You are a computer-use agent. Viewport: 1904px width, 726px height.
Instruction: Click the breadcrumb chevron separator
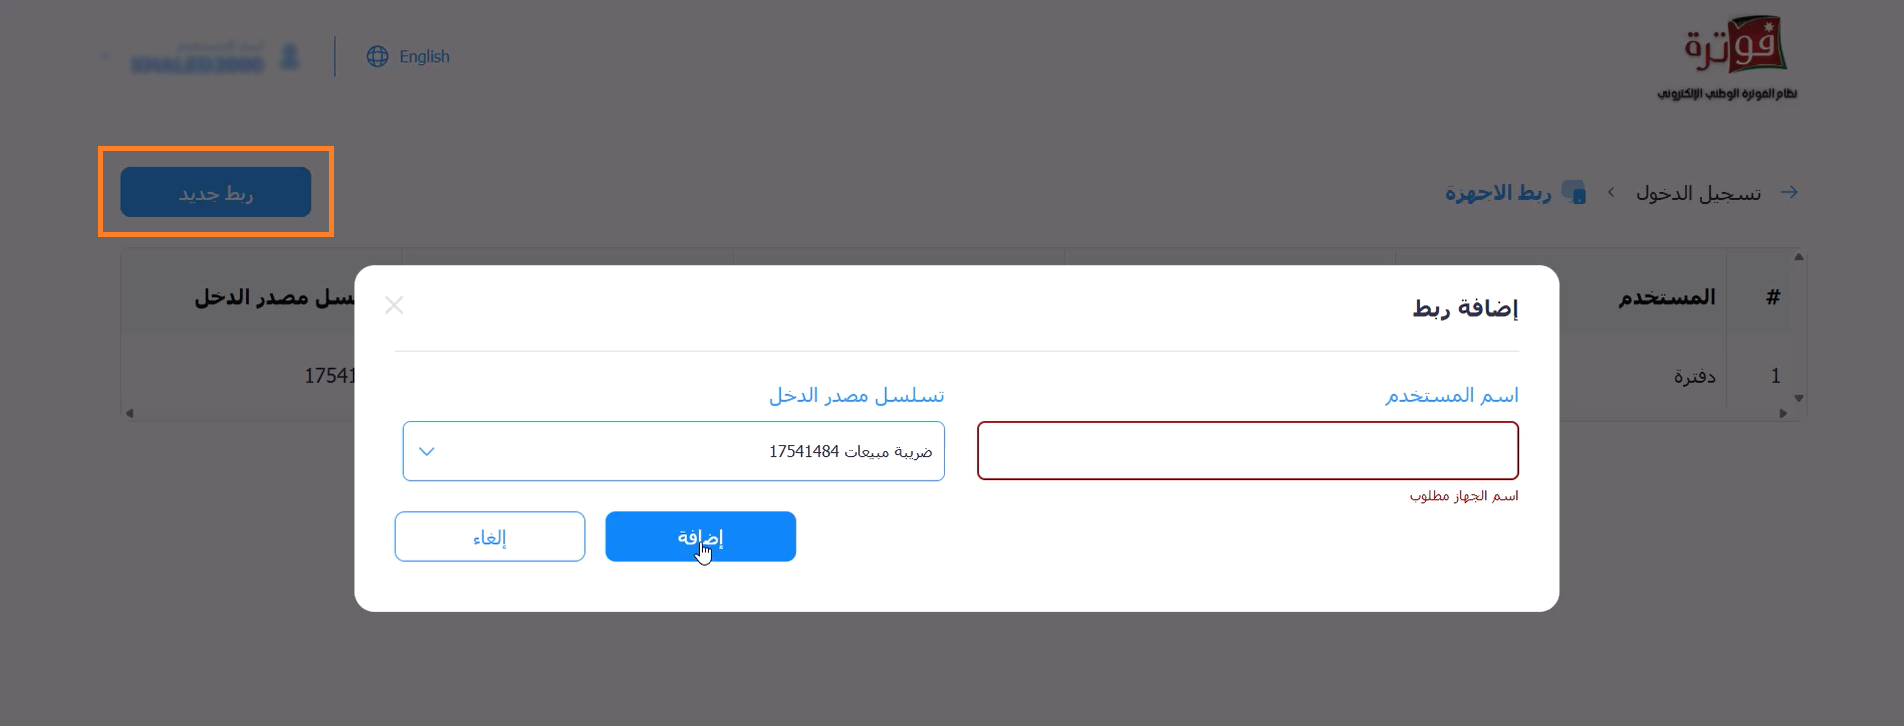[1611, 192]
